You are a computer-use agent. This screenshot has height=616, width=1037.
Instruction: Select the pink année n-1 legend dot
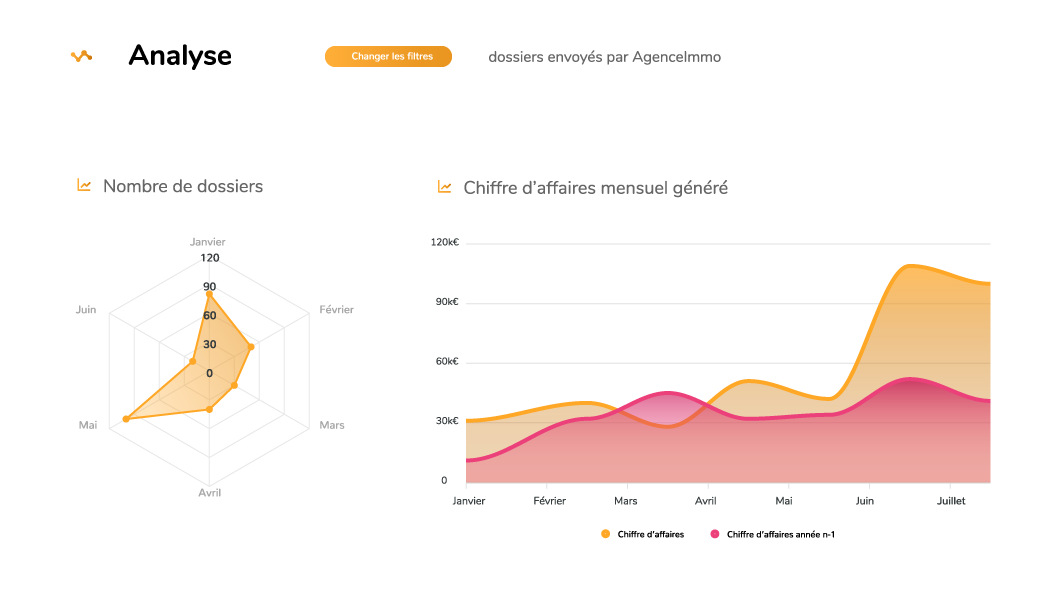point(714,534)
